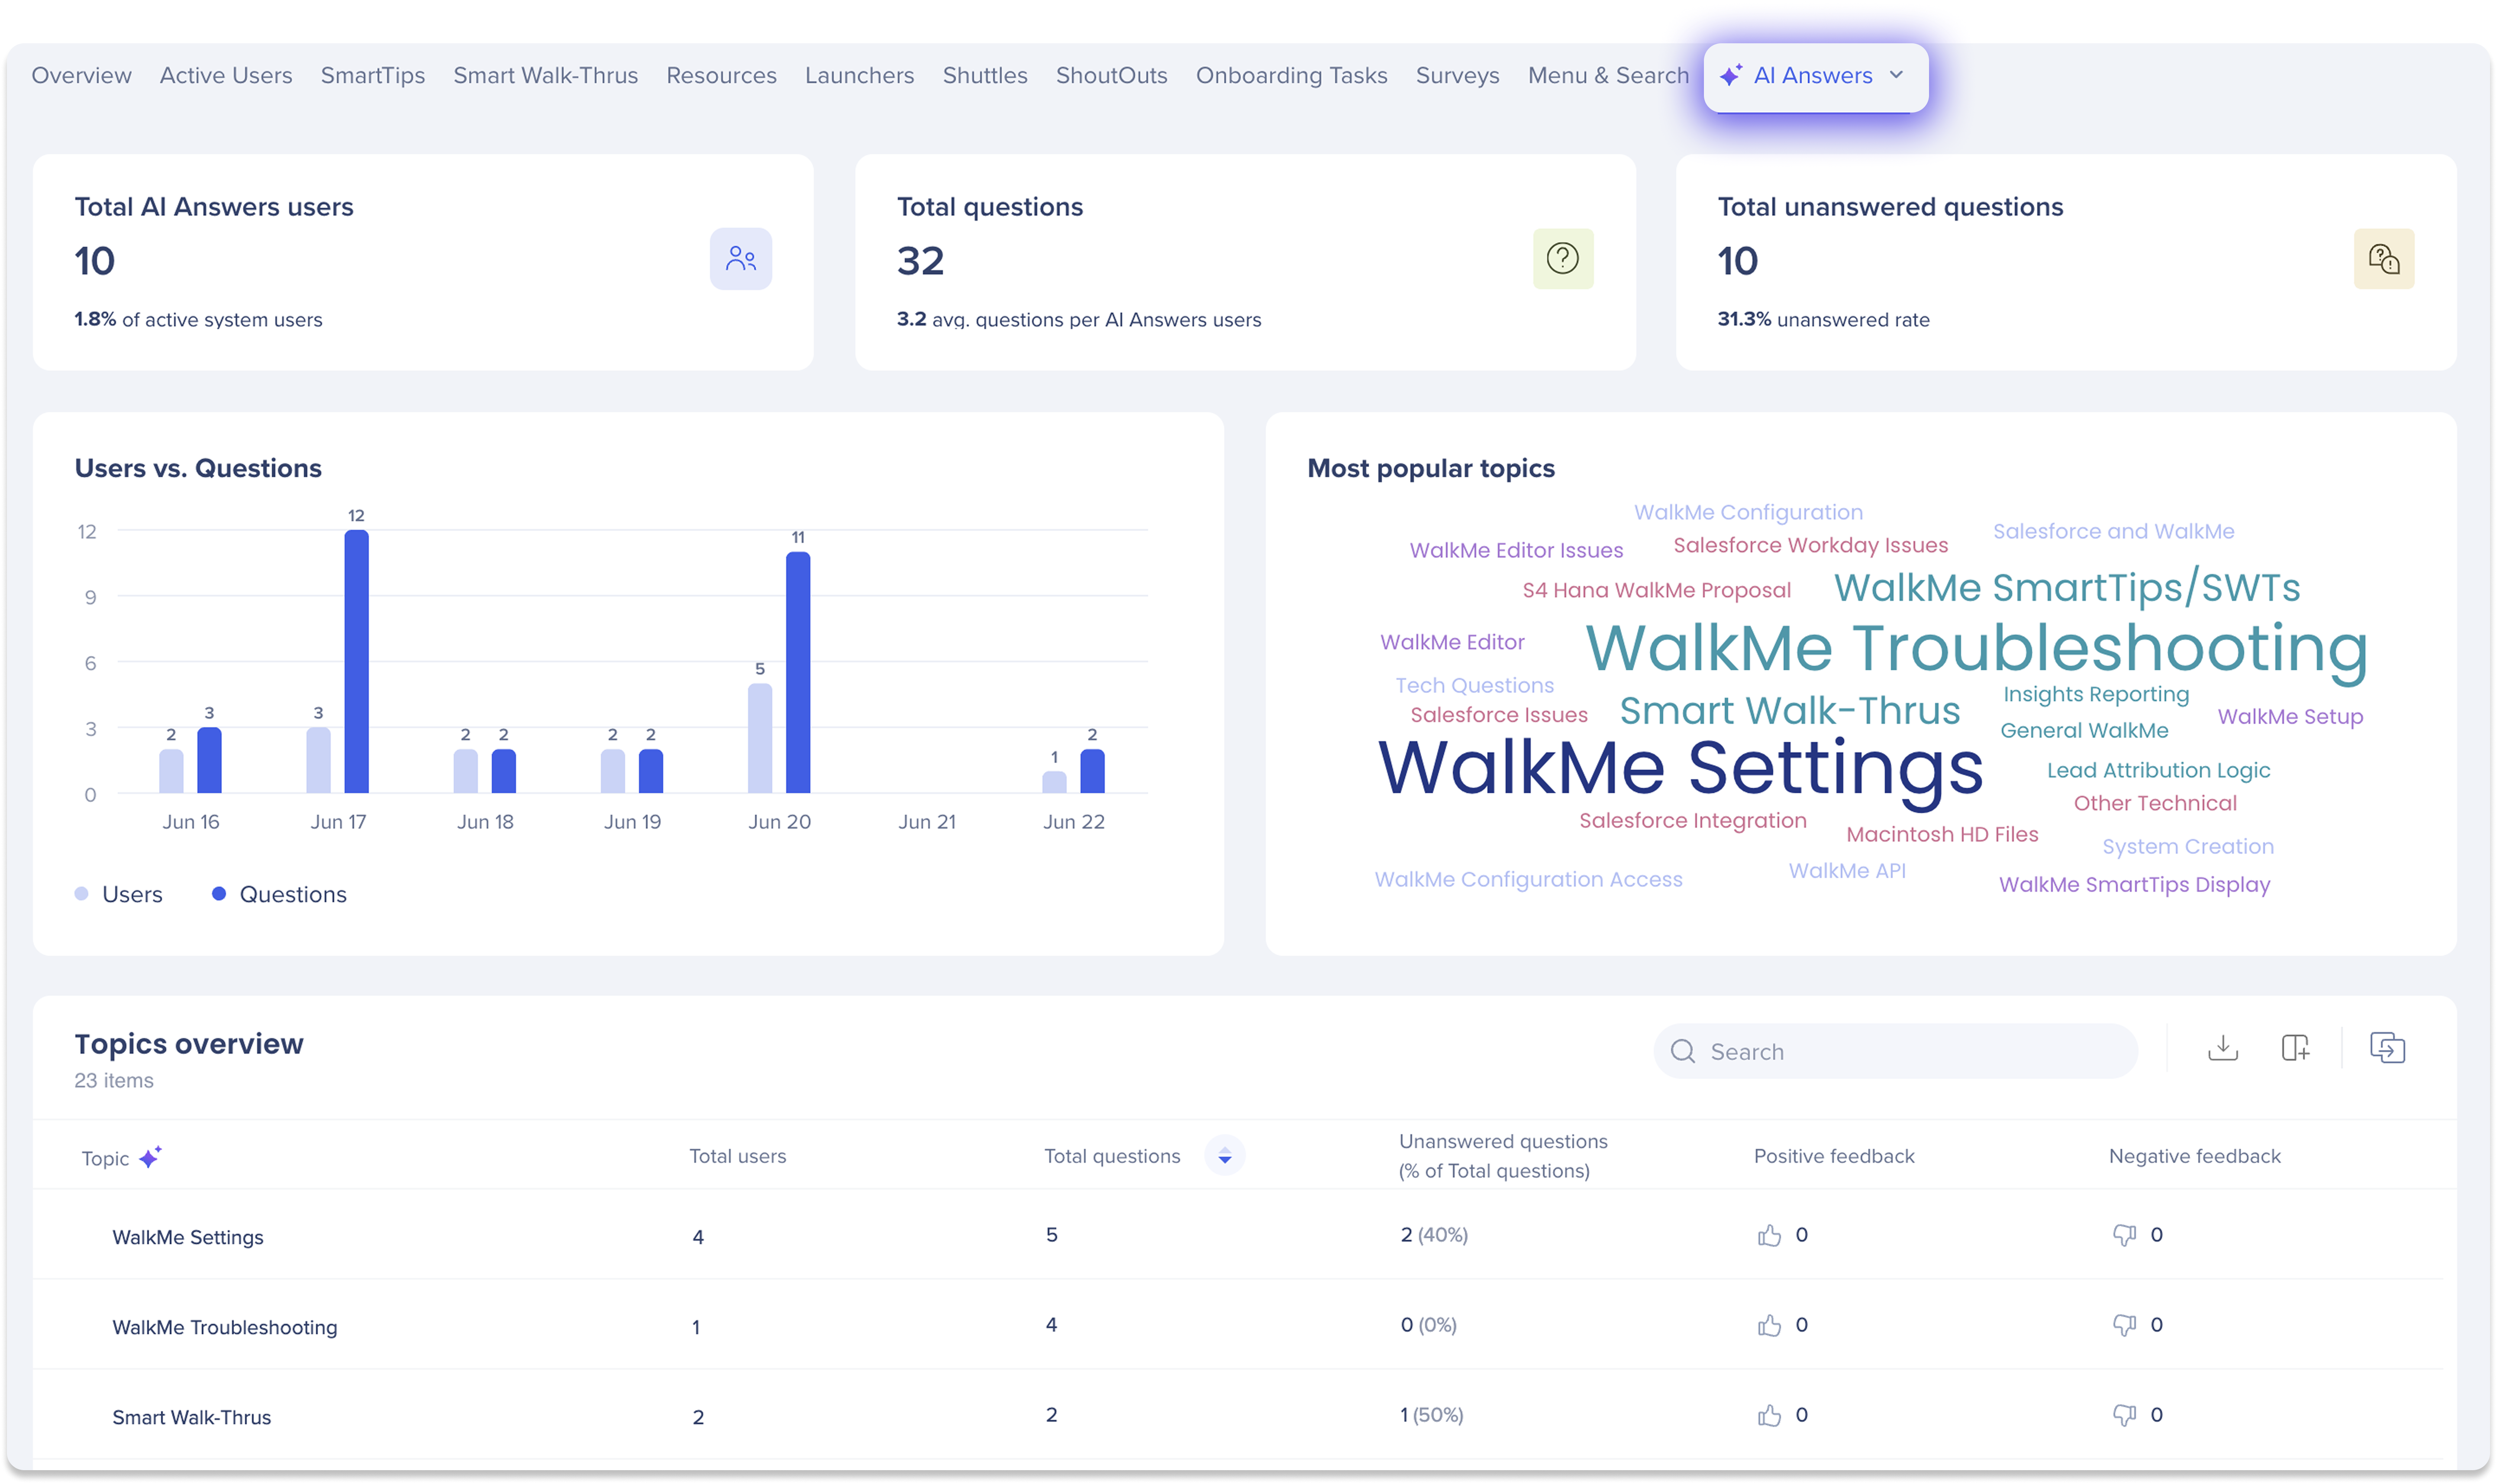
Task: Click the 1 (50%) unanswered value
Action: [1431, 1415]
